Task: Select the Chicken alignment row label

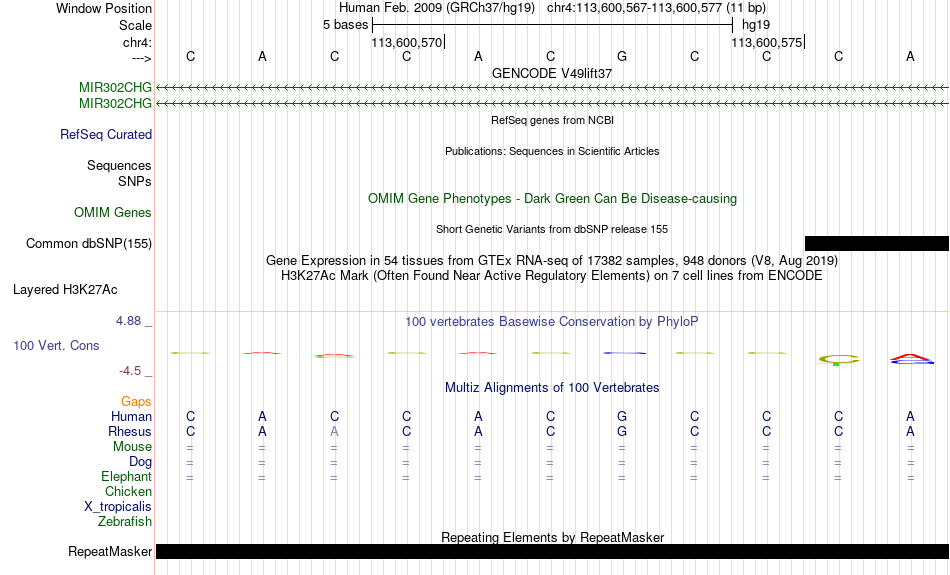Action: pyautogui.click(x=128, y=491)
